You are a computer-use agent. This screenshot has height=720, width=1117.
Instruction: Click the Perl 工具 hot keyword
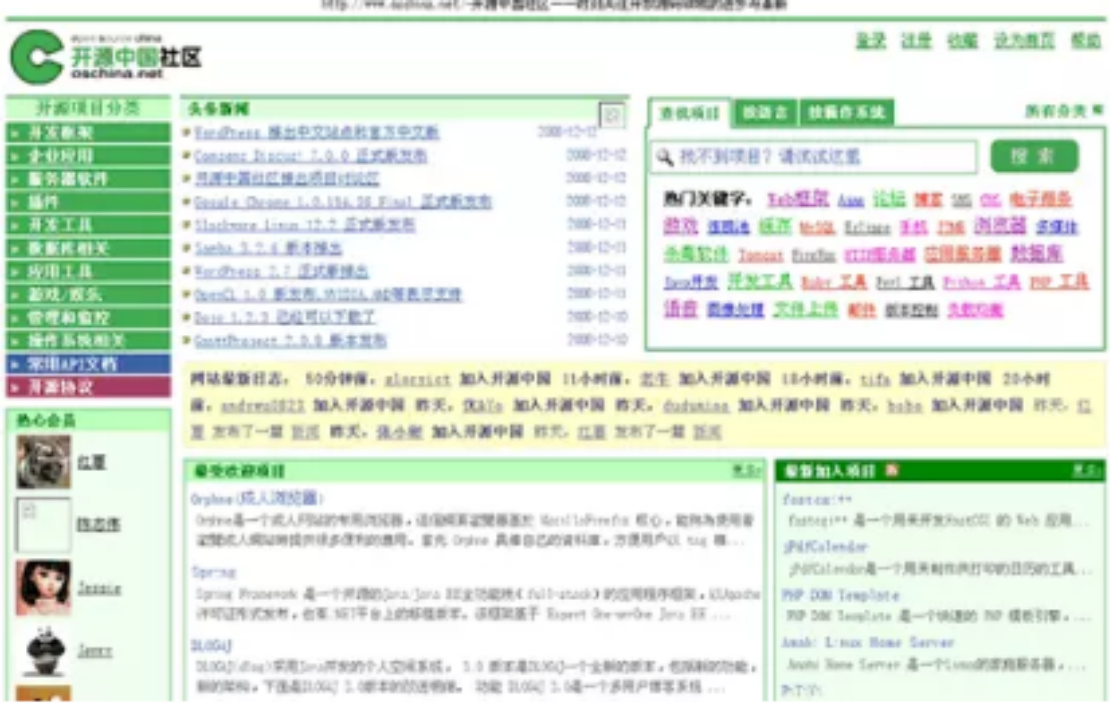905,282
